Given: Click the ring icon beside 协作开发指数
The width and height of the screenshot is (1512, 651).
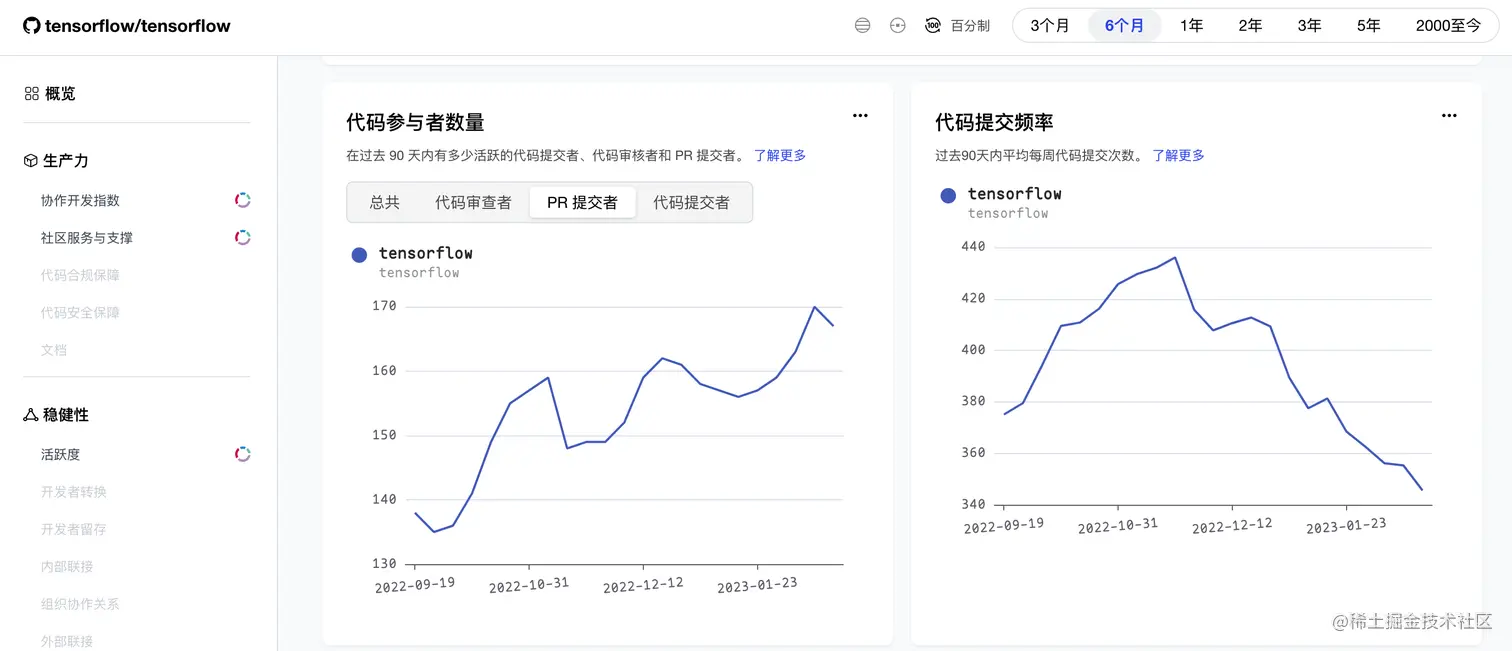Looking at the screenshot, I should pos(242,200).
